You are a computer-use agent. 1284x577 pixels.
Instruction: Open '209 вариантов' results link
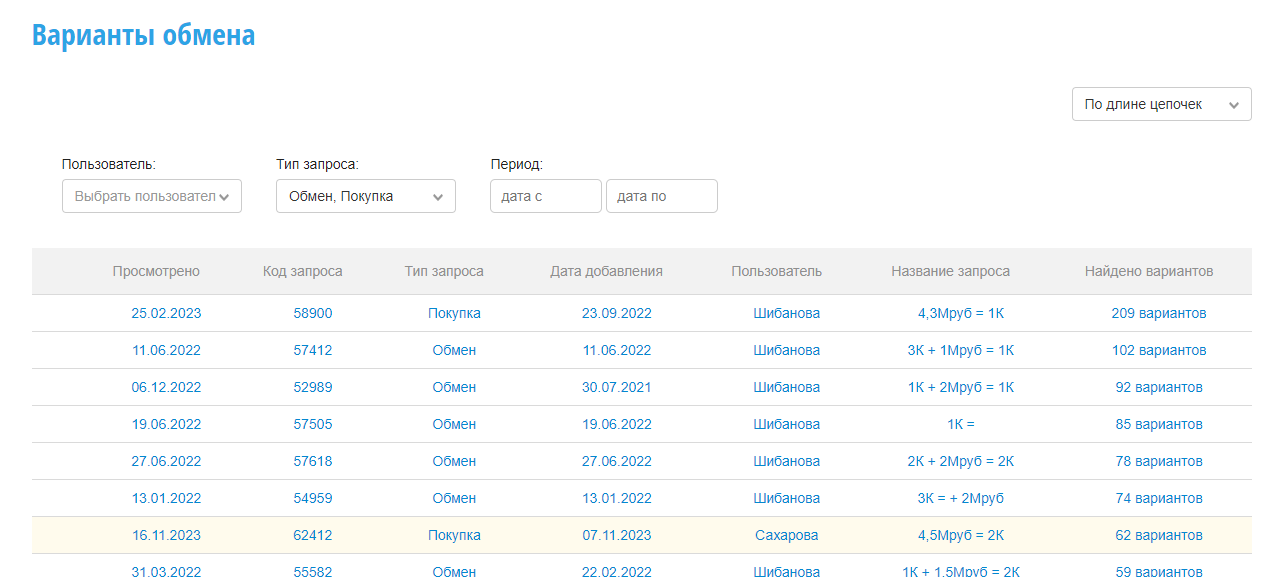[1159, 313]
